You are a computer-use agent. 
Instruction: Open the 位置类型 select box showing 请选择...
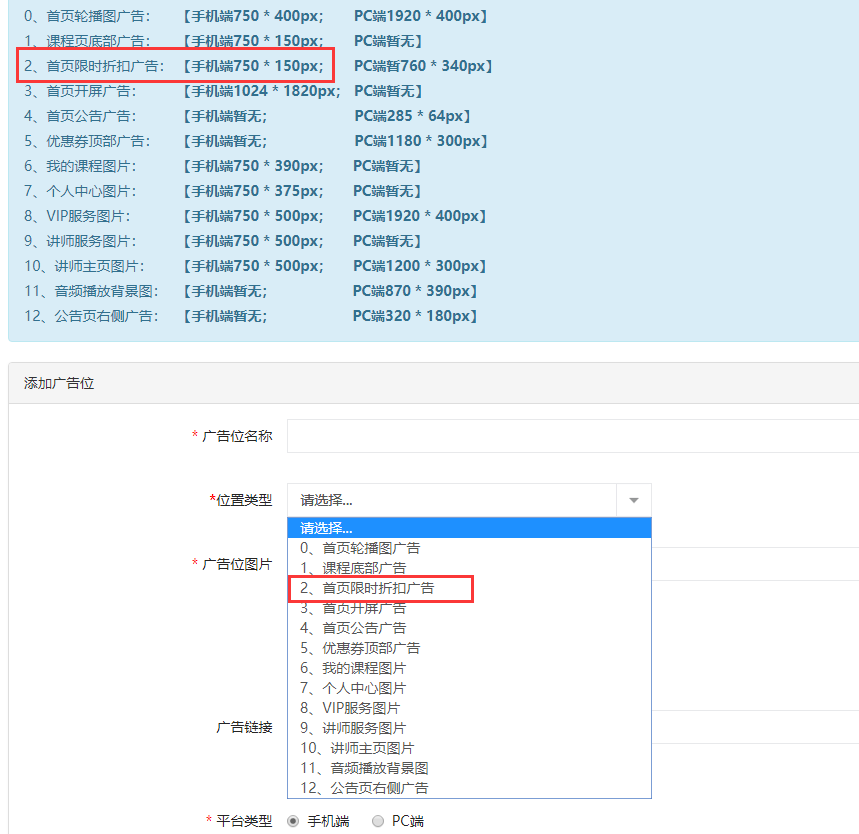(x=469, y=500)
